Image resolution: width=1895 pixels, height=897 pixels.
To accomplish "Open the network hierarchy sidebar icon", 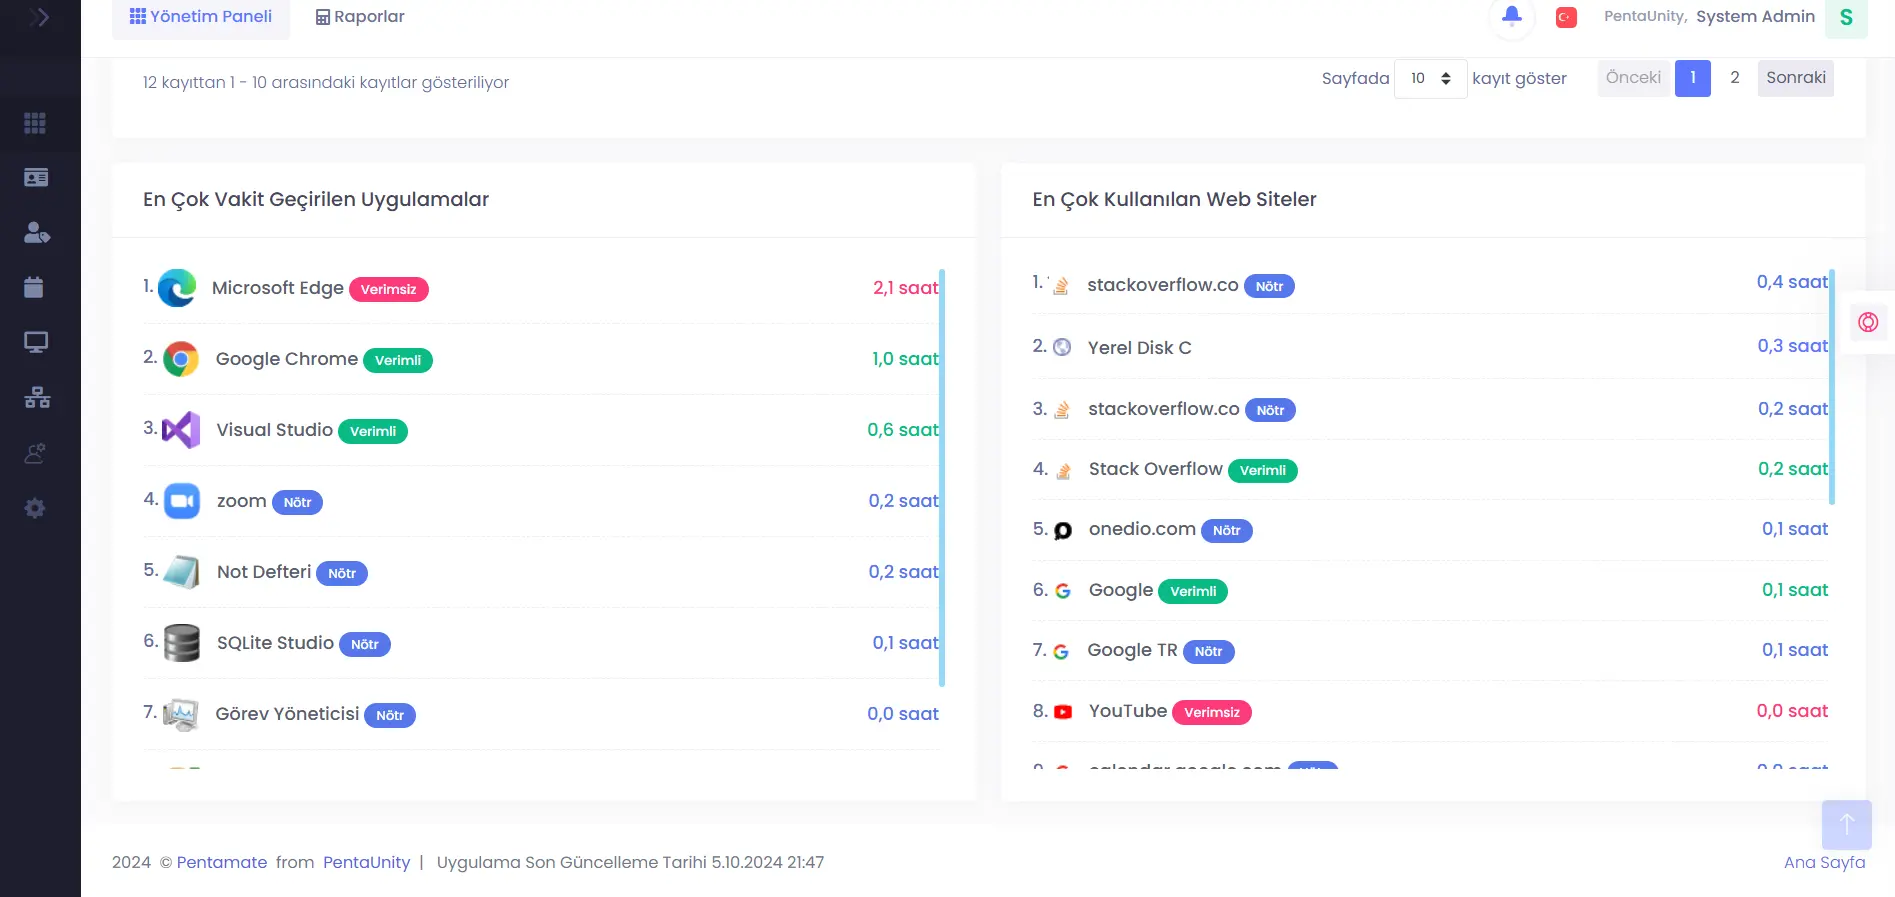I will pos(37,397).
